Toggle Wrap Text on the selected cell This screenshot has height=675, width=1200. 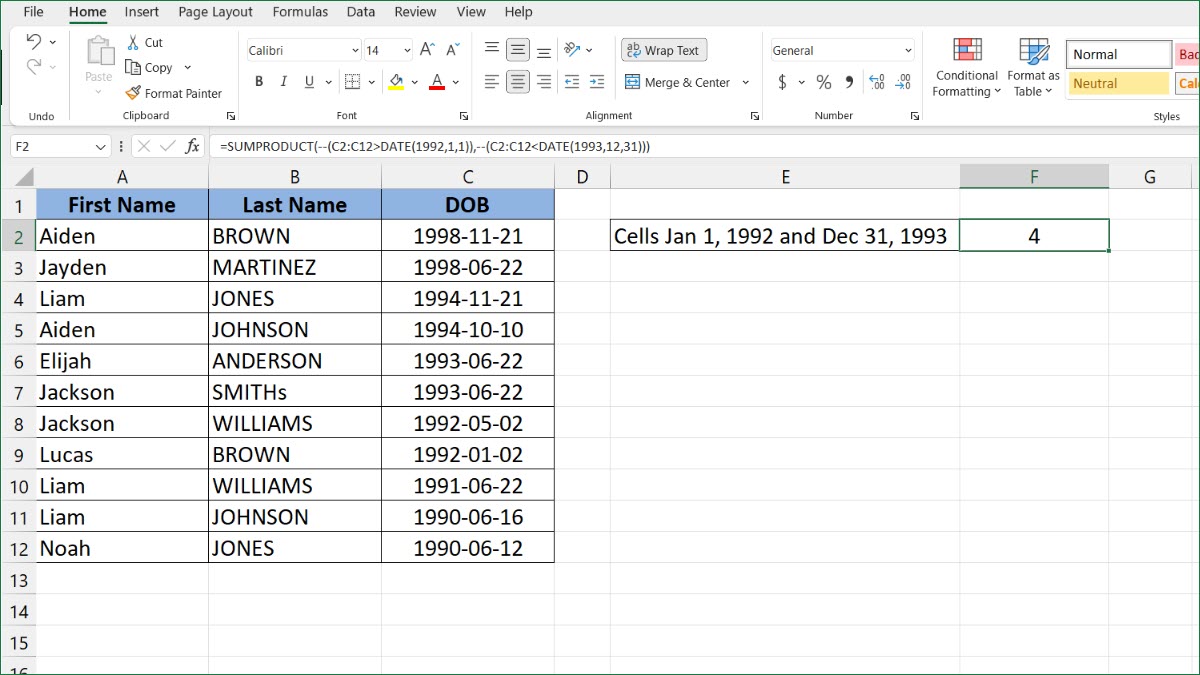tap(663, 49)
